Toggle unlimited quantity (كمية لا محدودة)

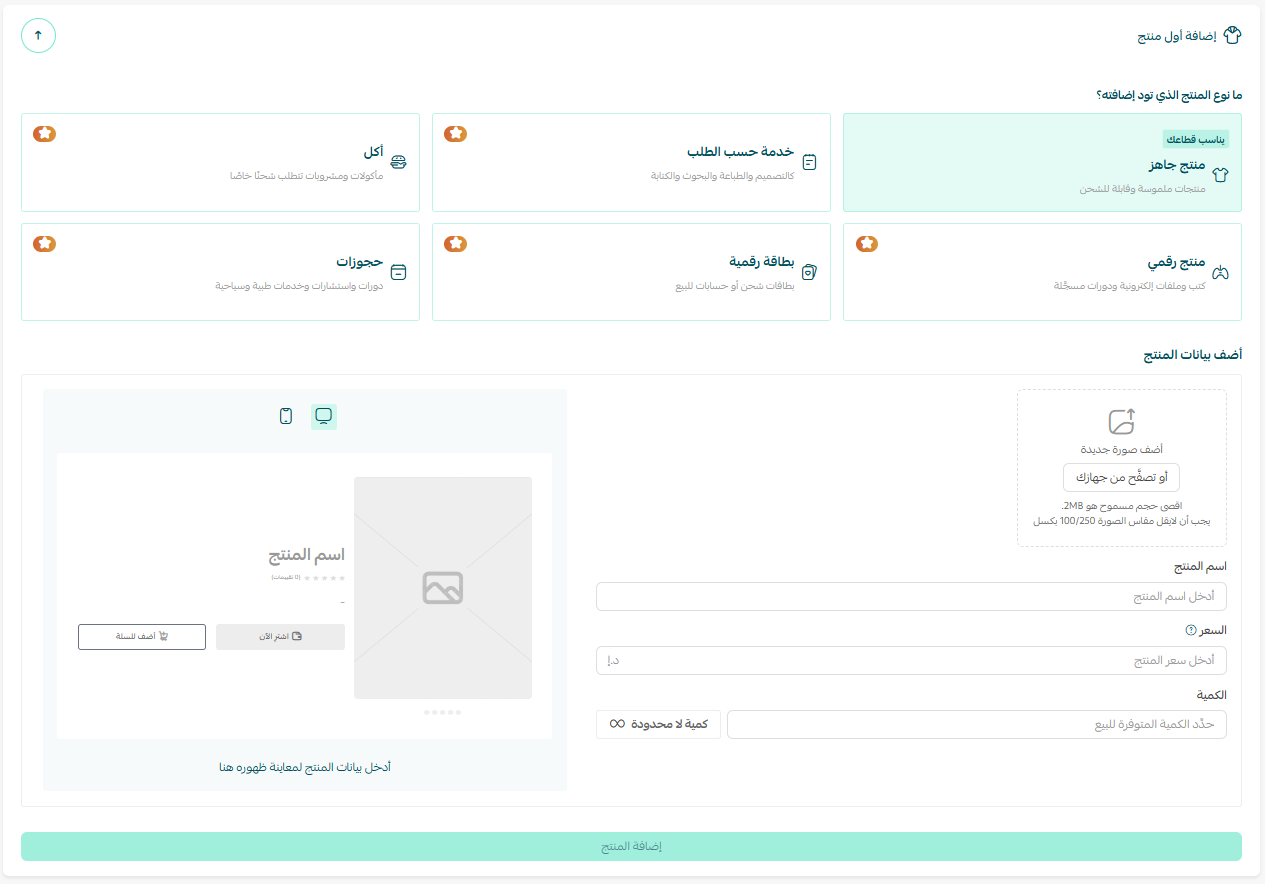click(x=658, y=724)
